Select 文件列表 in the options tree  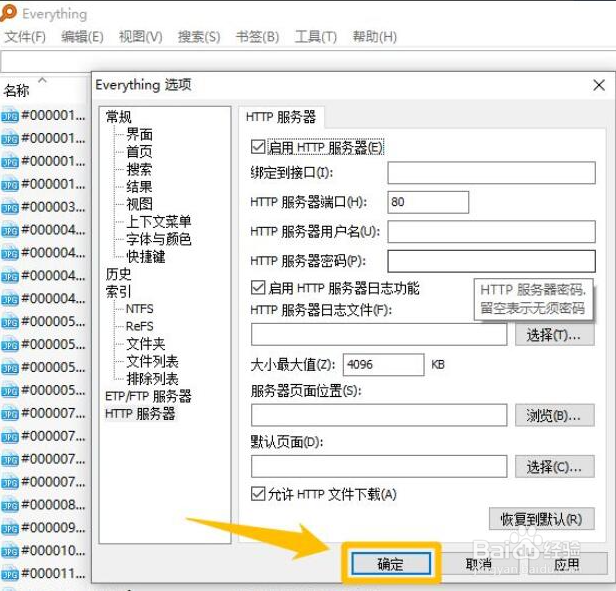152,361
